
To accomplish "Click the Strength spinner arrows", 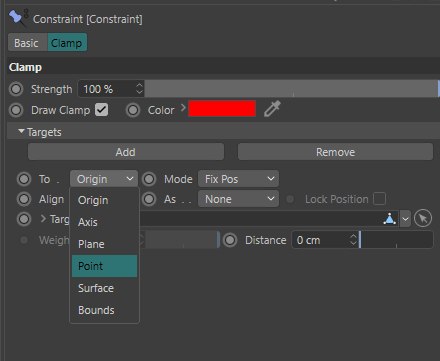I will 139,89.
